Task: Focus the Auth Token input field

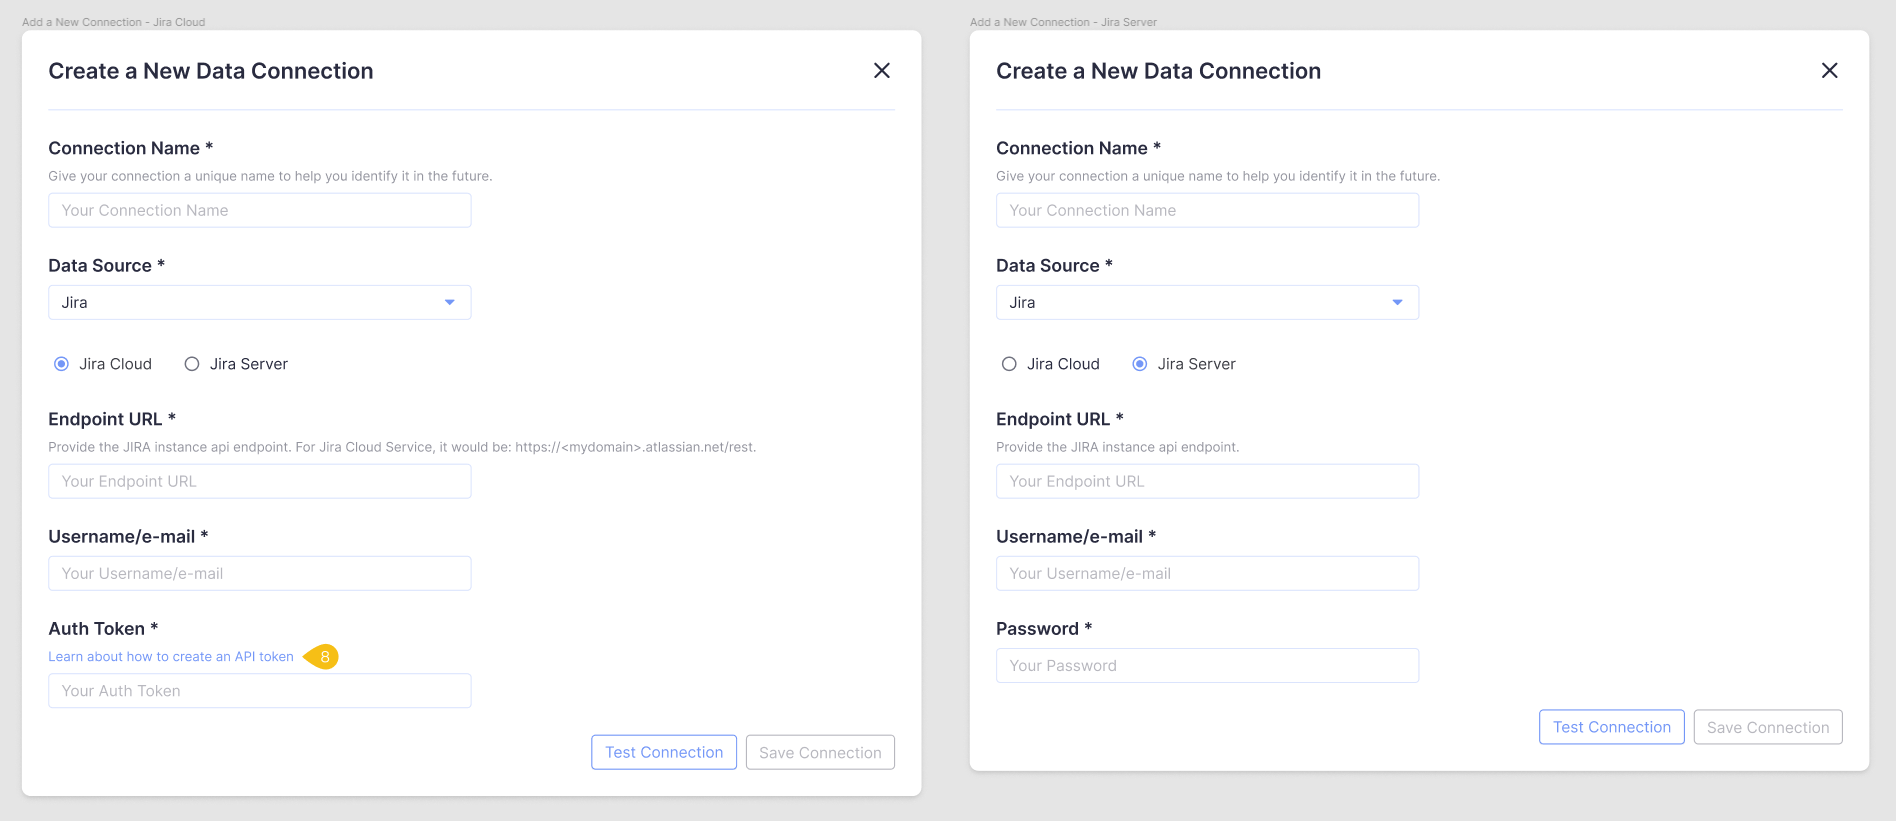Action: click(259, 691)
